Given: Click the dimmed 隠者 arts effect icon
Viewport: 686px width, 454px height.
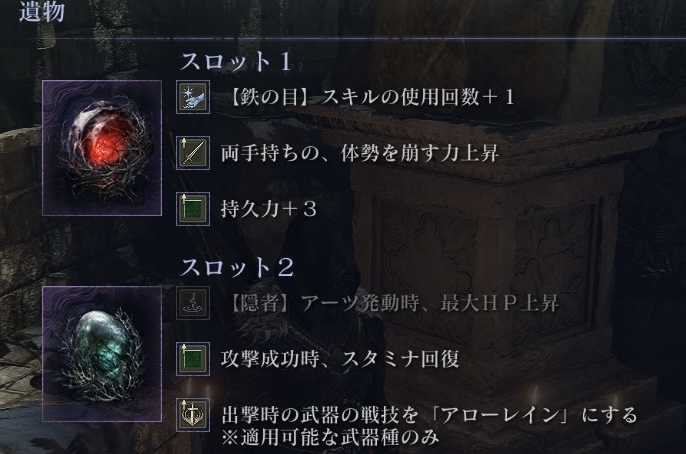Looking at the screenshot, I should point(193,303).
